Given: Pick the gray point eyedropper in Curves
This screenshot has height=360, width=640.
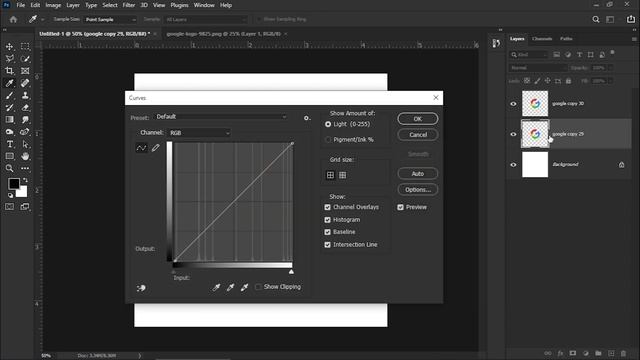Looking at the screenshot, I should tap(230, 288).
